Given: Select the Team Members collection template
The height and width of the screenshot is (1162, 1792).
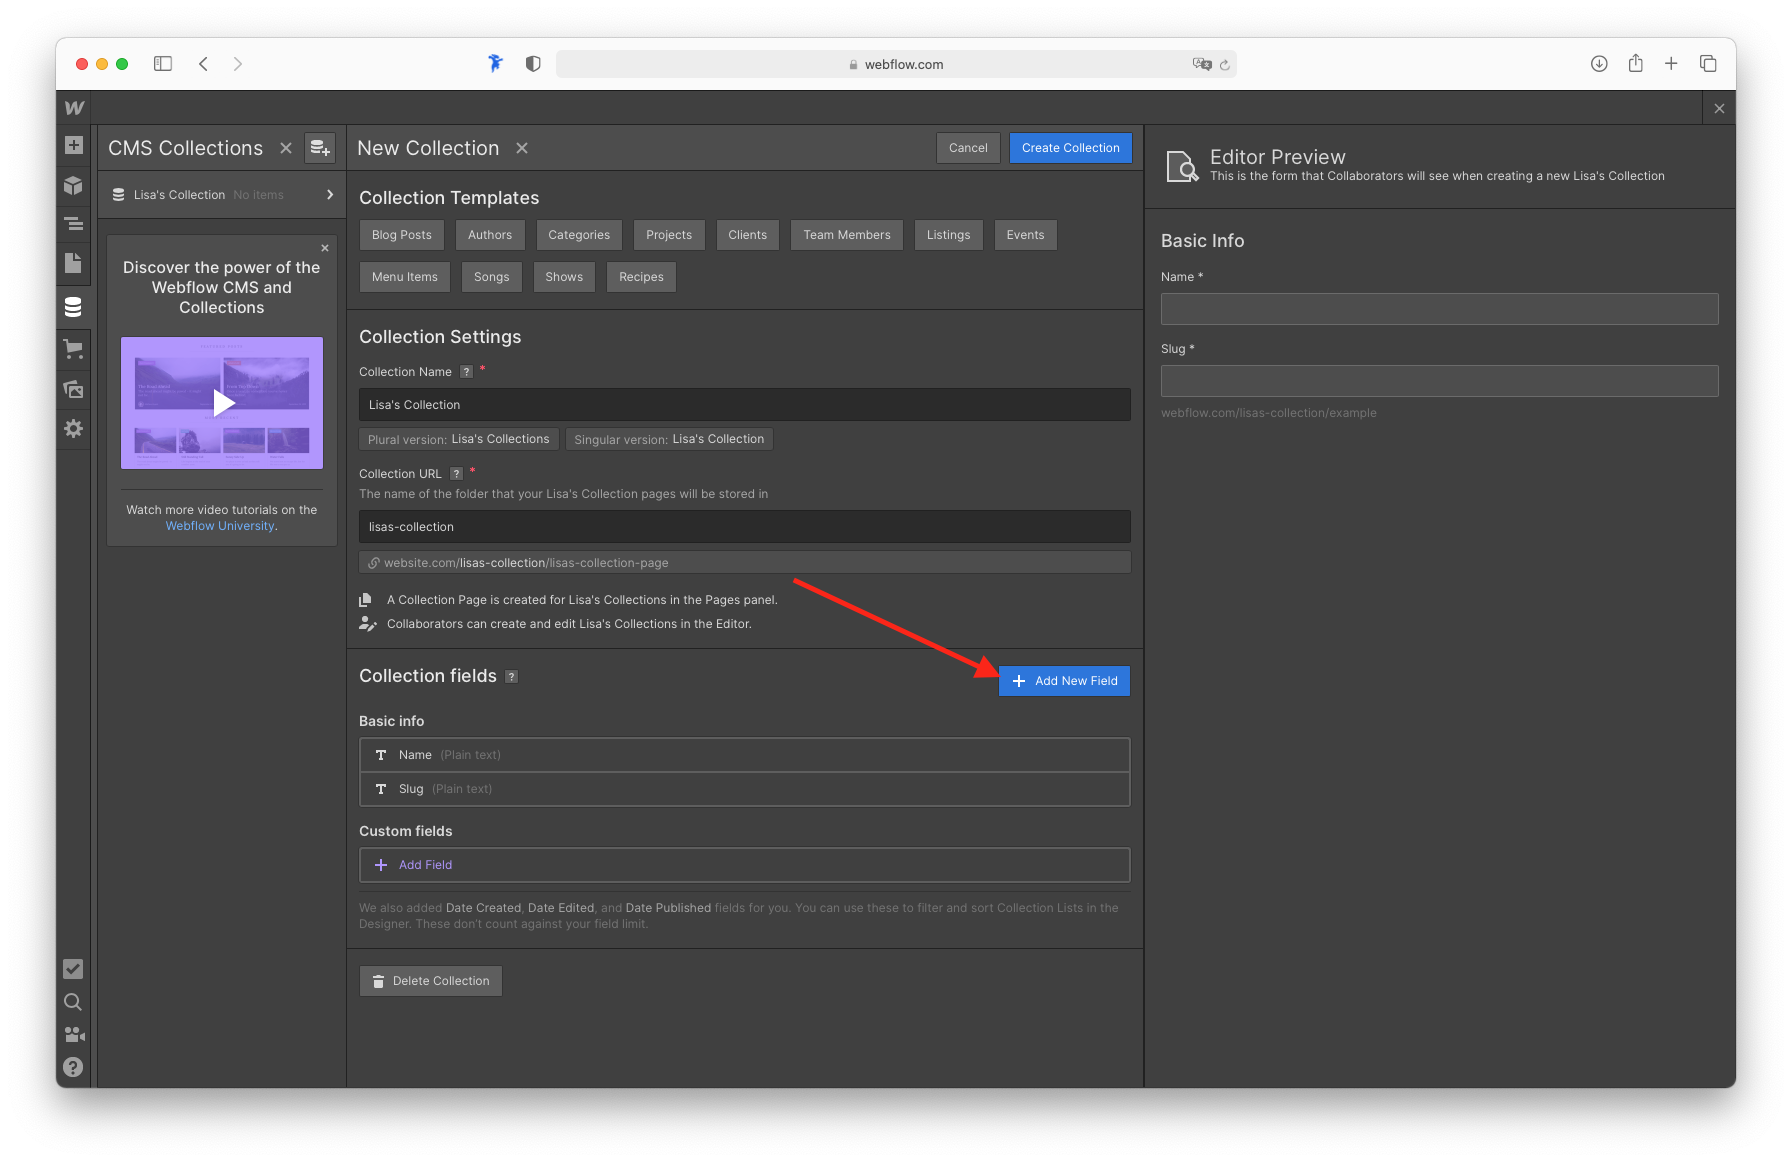Looking at the screenshot, I should tap(846, 234).
